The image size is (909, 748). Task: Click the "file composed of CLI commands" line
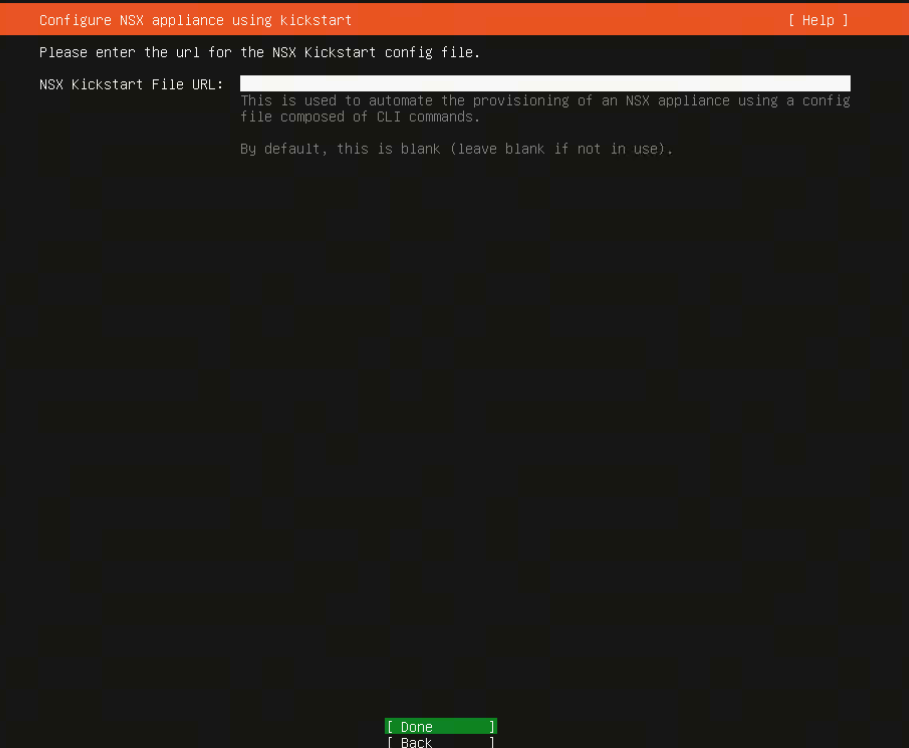pyautogui.click(x=360, y=116)
